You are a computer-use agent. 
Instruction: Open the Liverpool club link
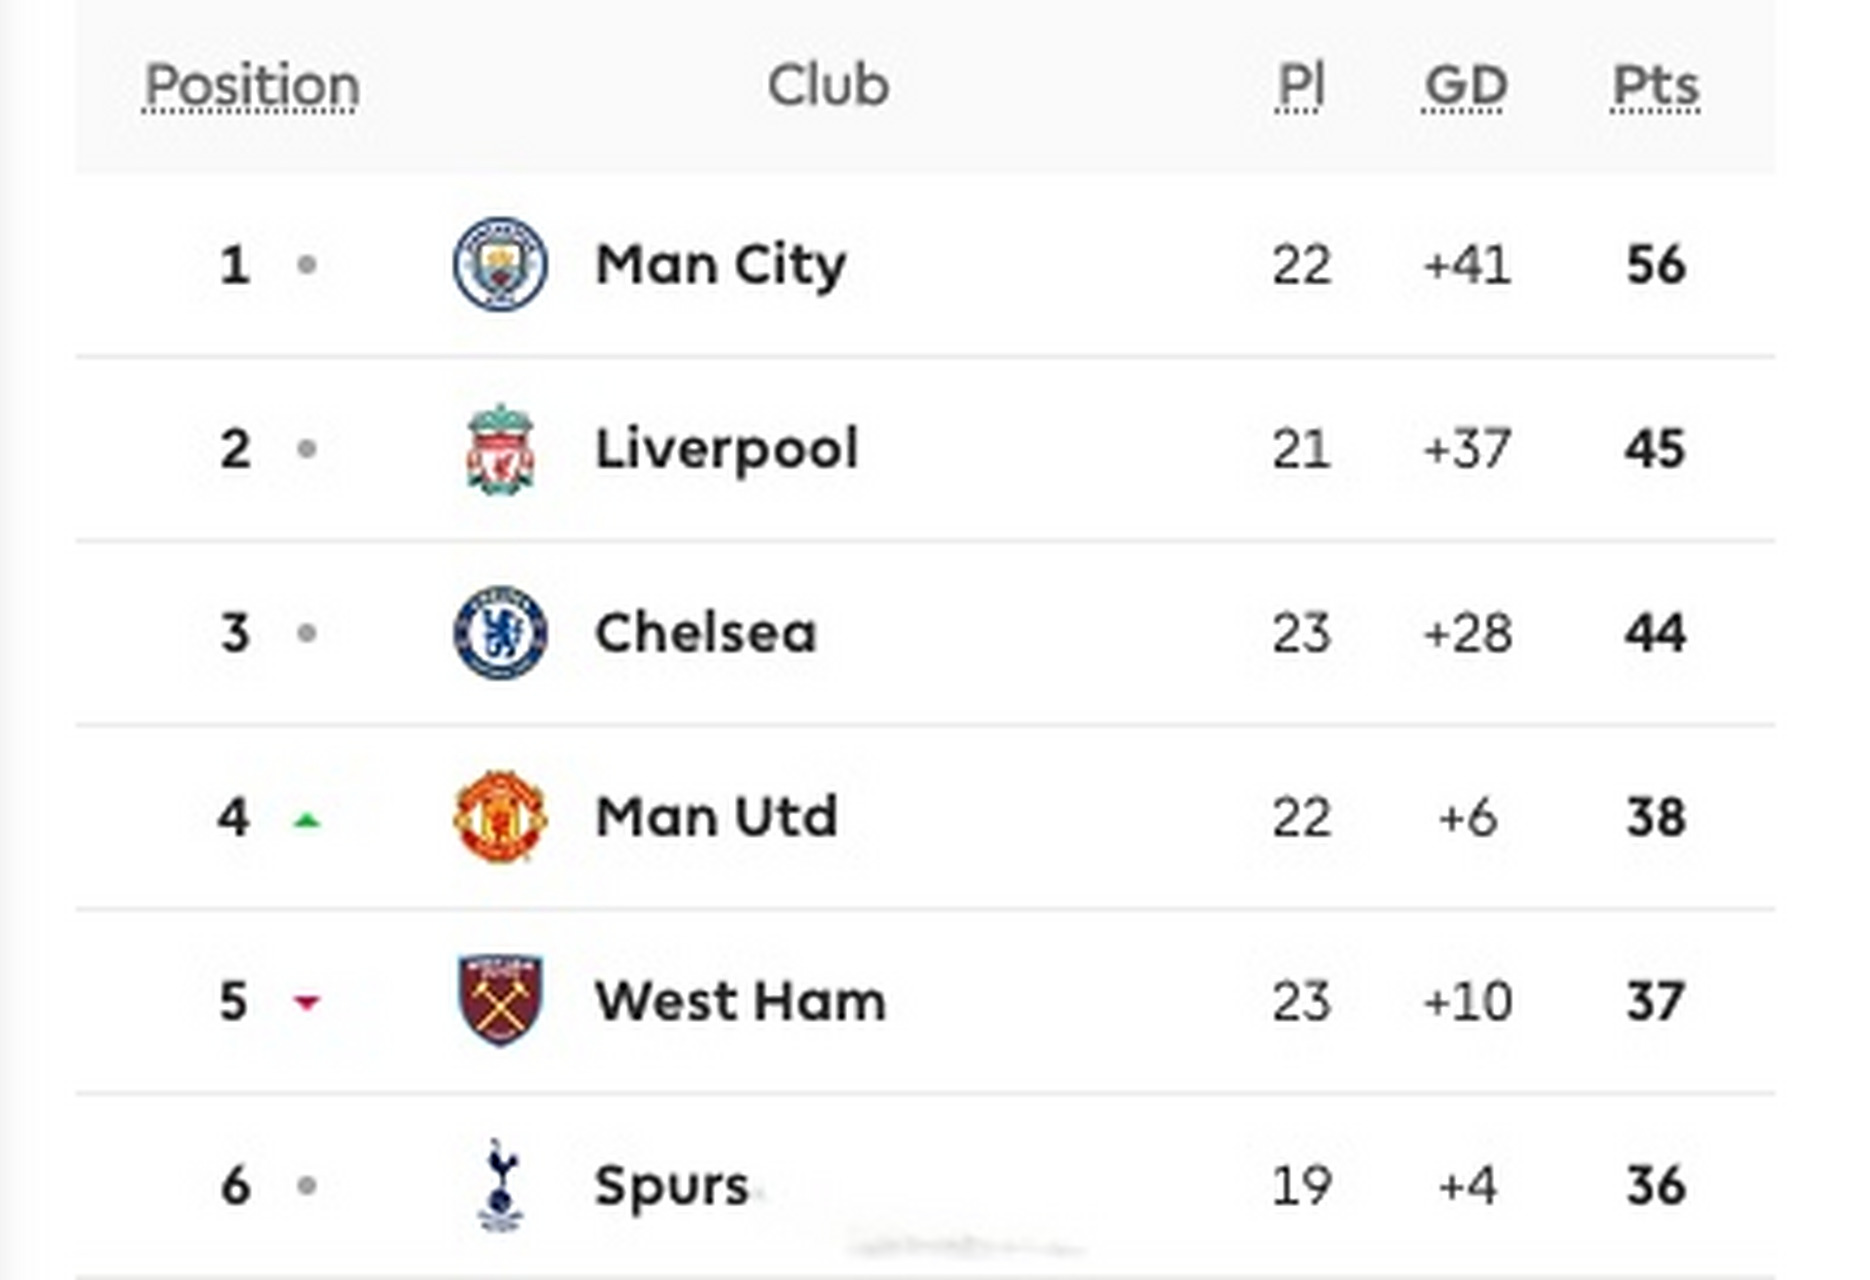pos(727,449)
